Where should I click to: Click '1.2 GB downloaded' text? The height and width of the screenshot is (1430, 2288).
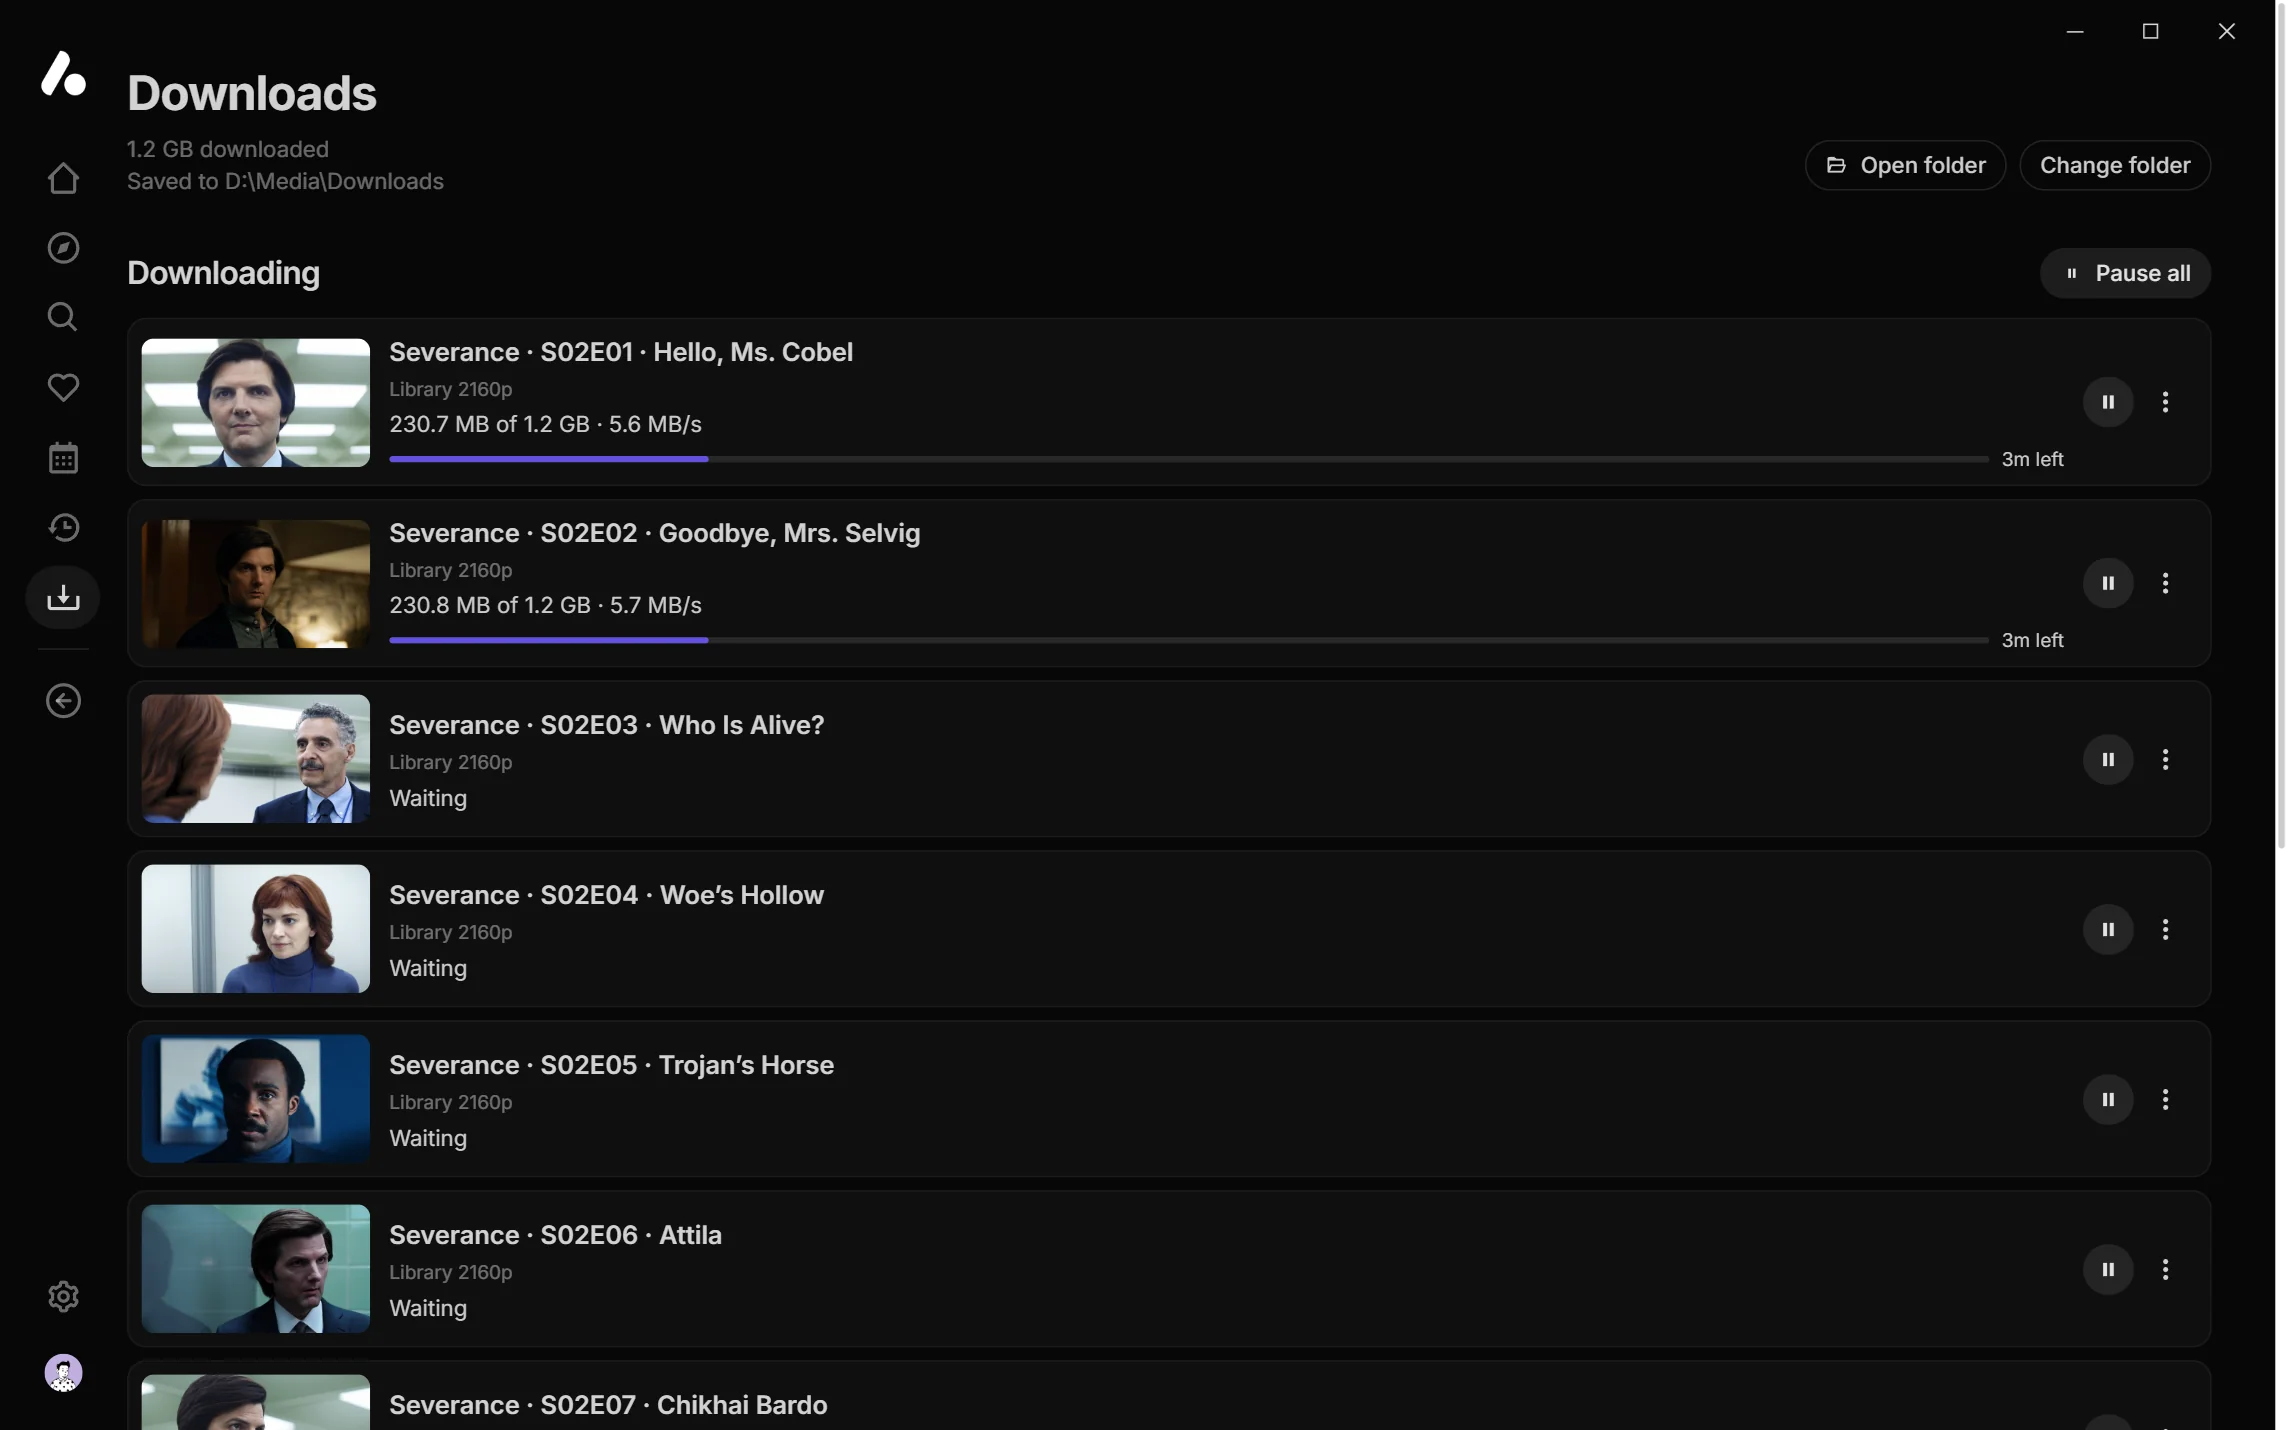pos(227,149)
